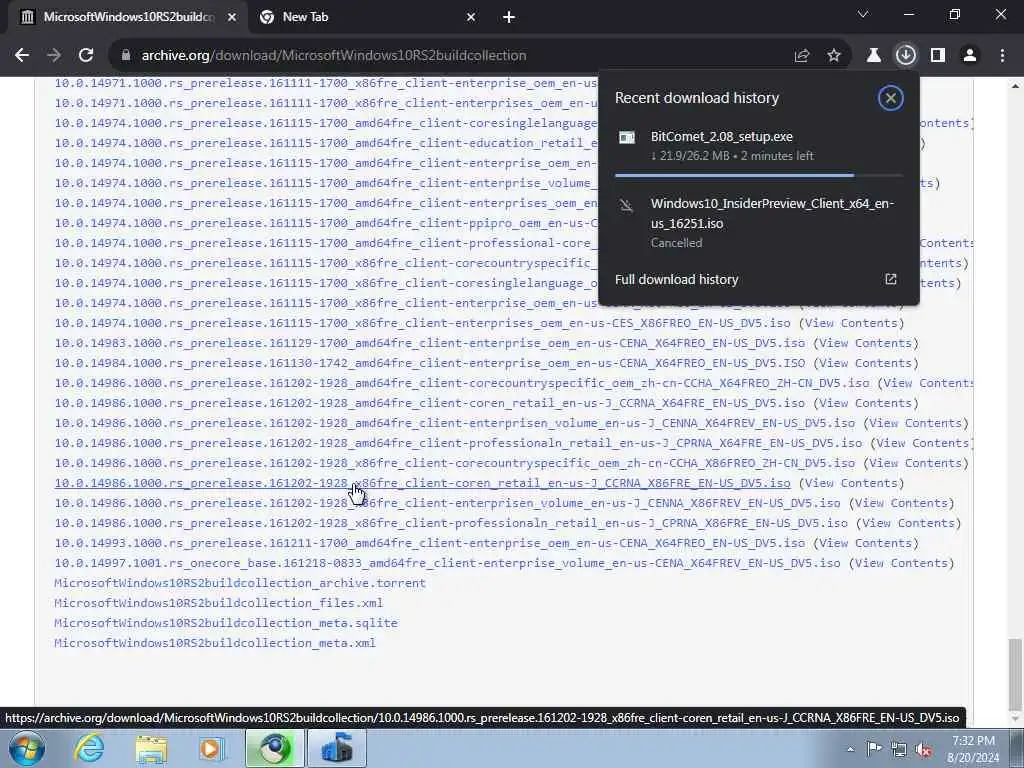The height and width of the screenshot is (768, 1024).
Task: Go back to the previous page
Action: click(x=22, y=56)
